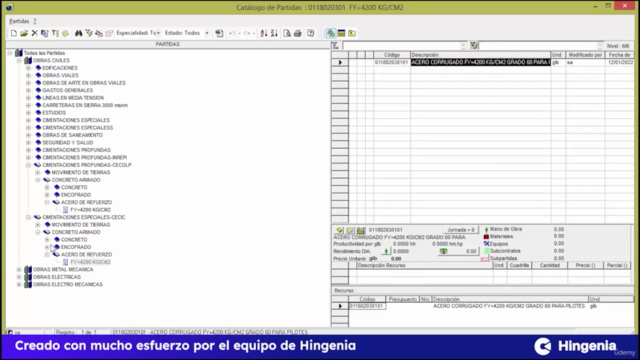The image size is (640, 360).
Task: Click the Equipos tools resource icon
Action: [486, 244]
